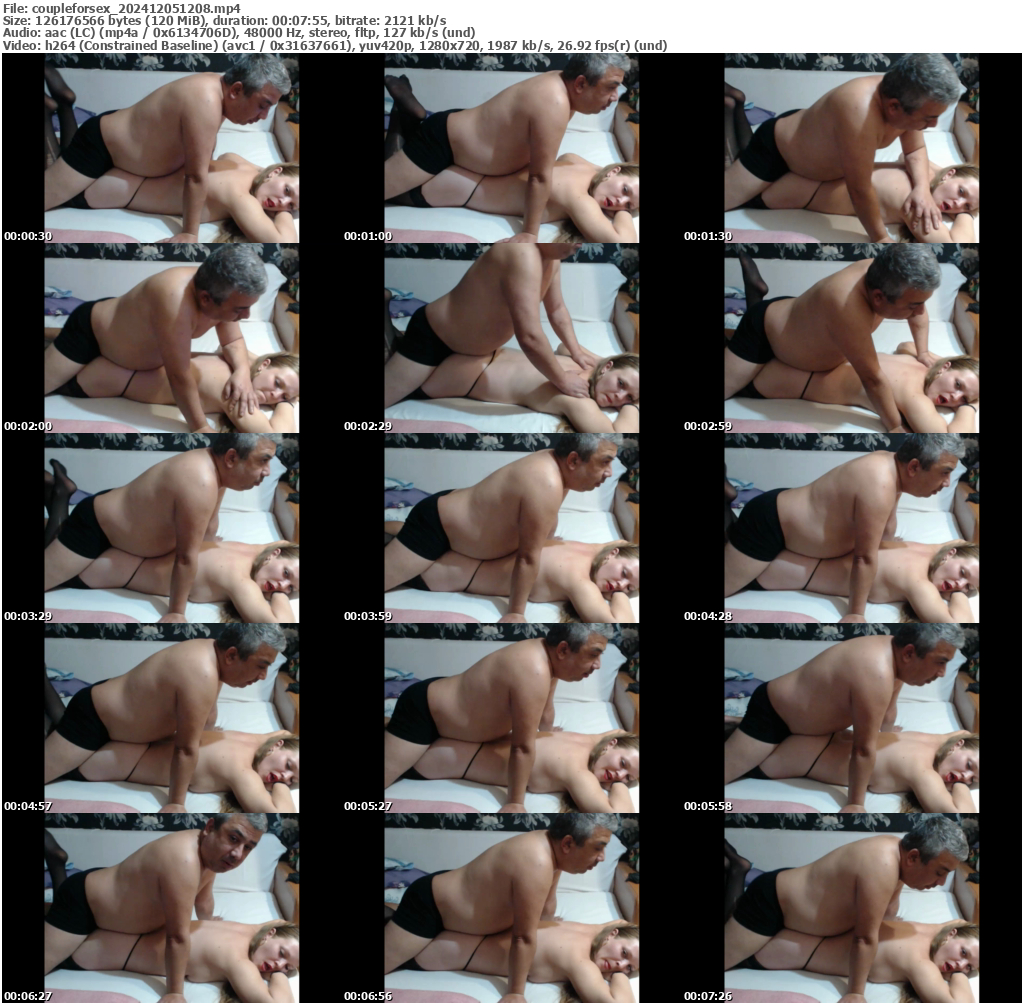Open the 00:06:27 preview thumbnail
The image size is (1024, 1003).
pyautogui.click(x=170, y=908)
